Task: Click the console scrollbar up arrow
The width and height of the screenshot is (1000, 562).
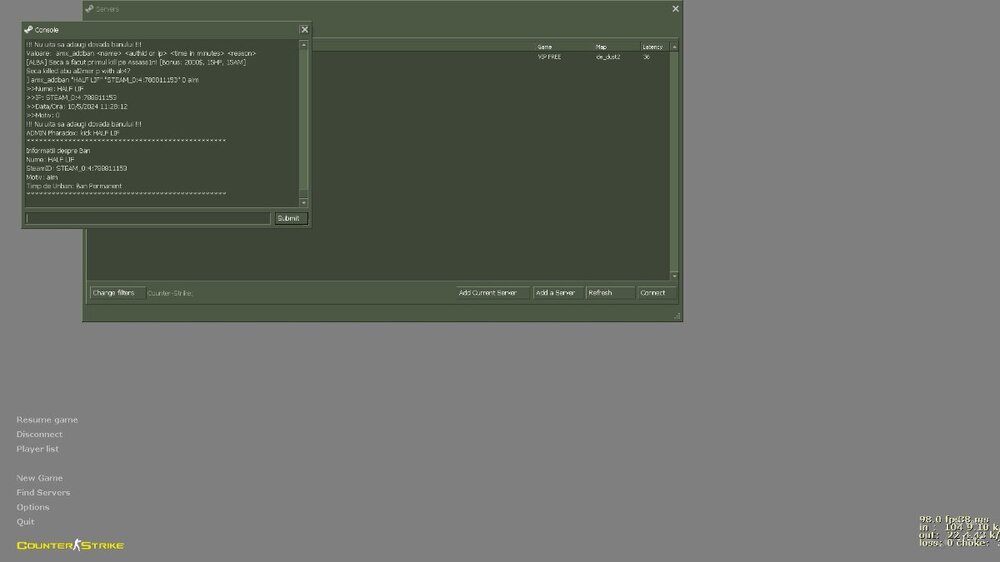Action: pos(304,44)
